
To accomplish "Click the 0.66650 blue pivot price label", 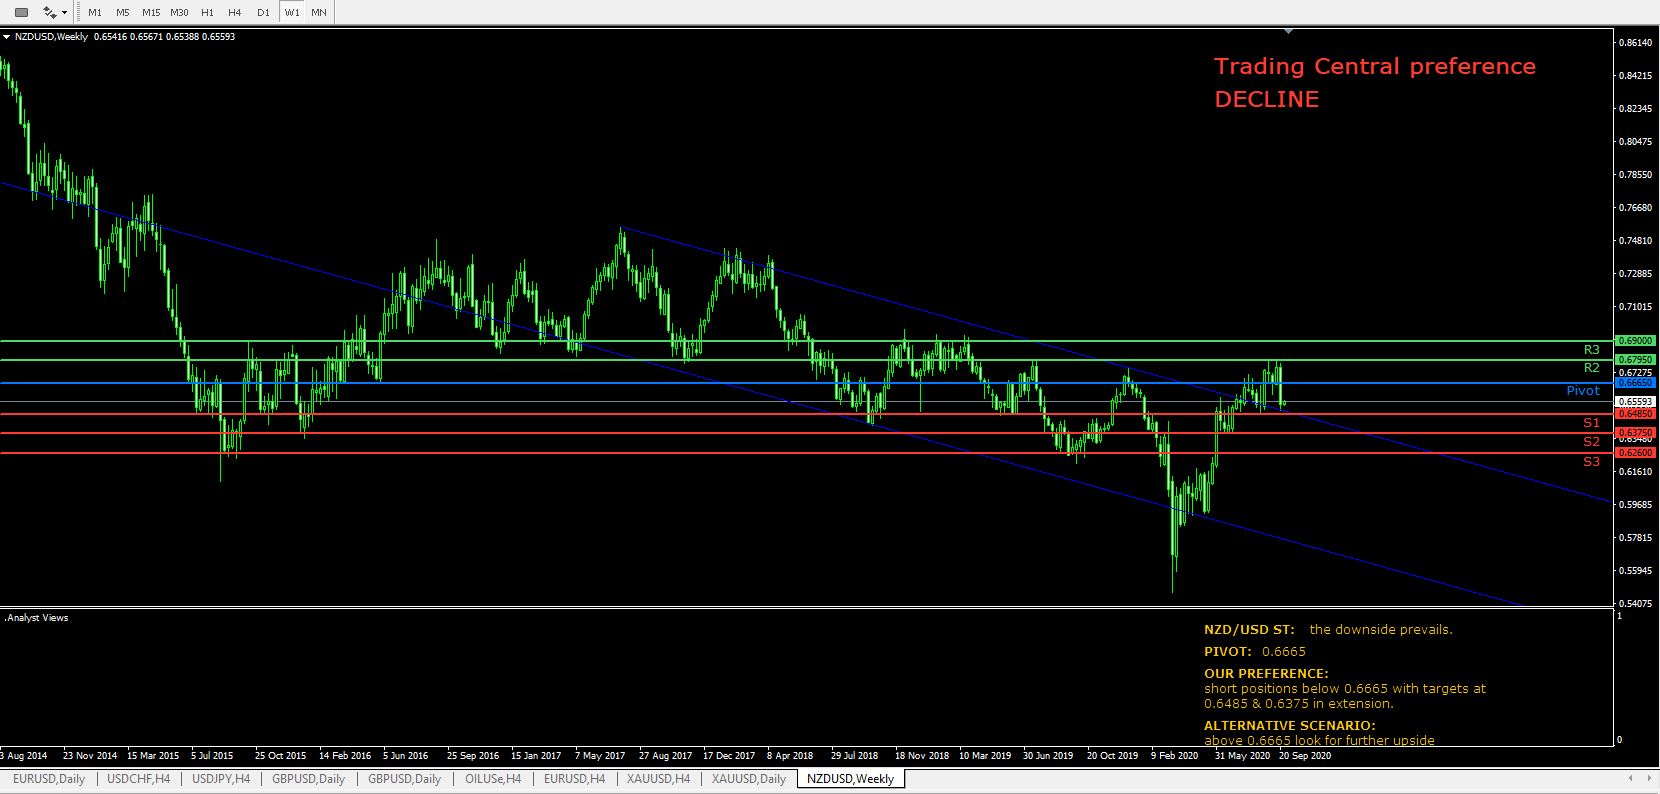I will tap(1636, 383).
